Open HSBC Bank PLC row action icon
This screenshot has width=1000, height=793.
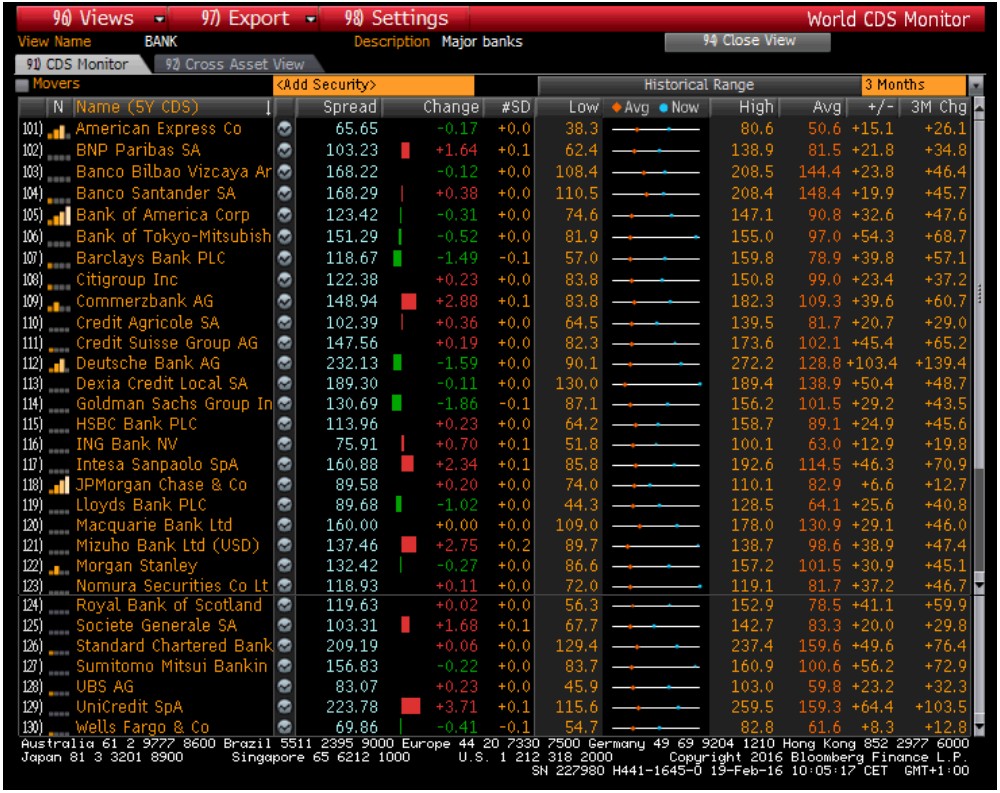click(x=284, y=424)
